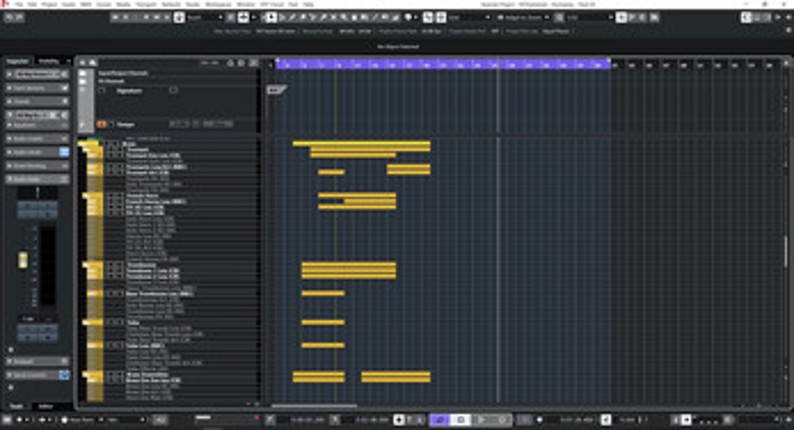The width and height of the screenshot is (794, 430).
Task: Open the MIDI menu
Action: [86, 4]
